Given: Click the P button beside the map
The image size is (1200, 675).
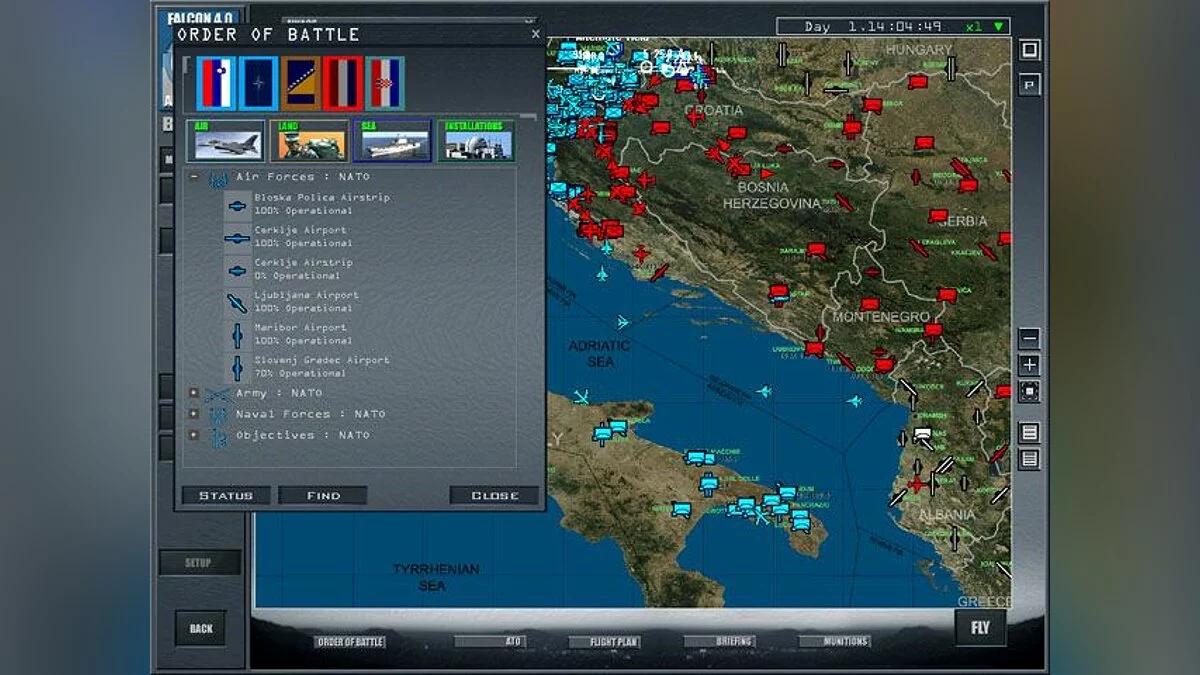Looking at the screenshot, I should (x=1030, y=85).
